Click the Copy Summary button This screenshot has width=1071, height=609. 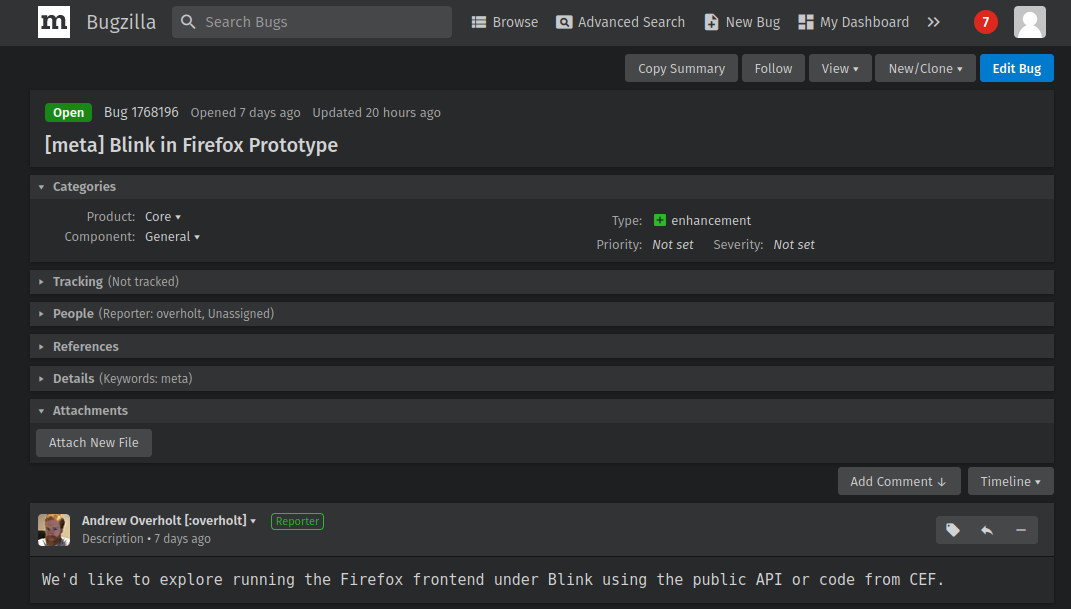pos(681,68)
